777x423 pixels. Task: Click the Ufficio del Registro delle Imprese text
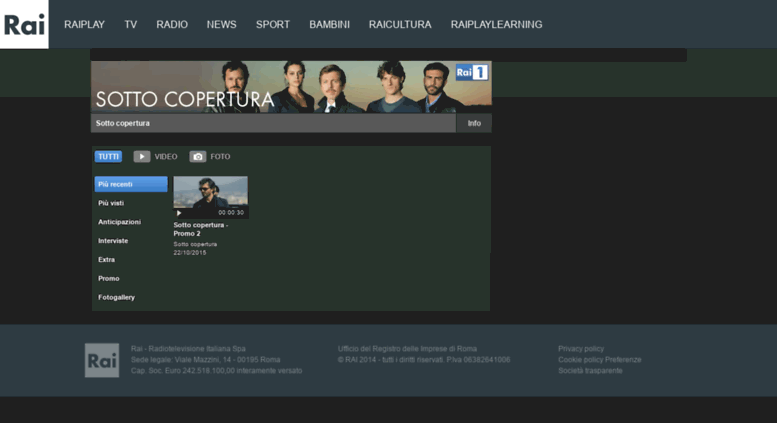[x=407, y=349]
